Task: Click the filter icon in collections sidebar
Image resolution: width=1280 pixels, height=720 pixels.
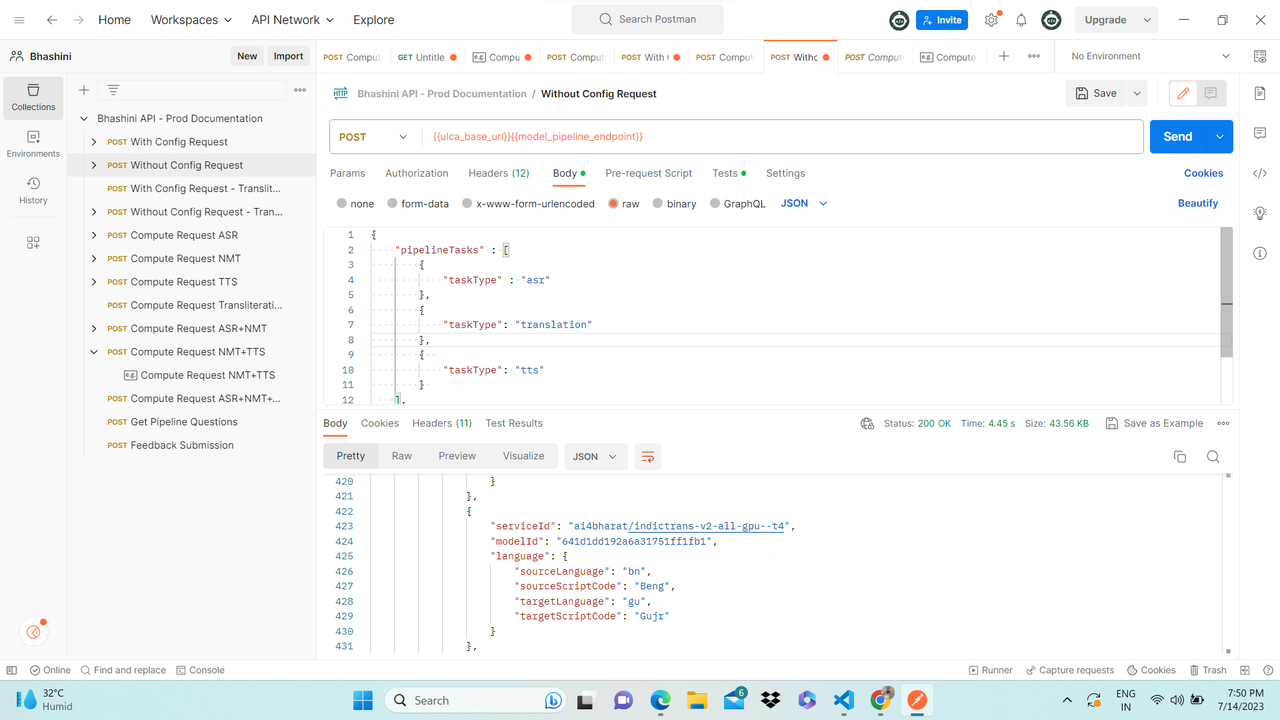Action: (113, 90)
